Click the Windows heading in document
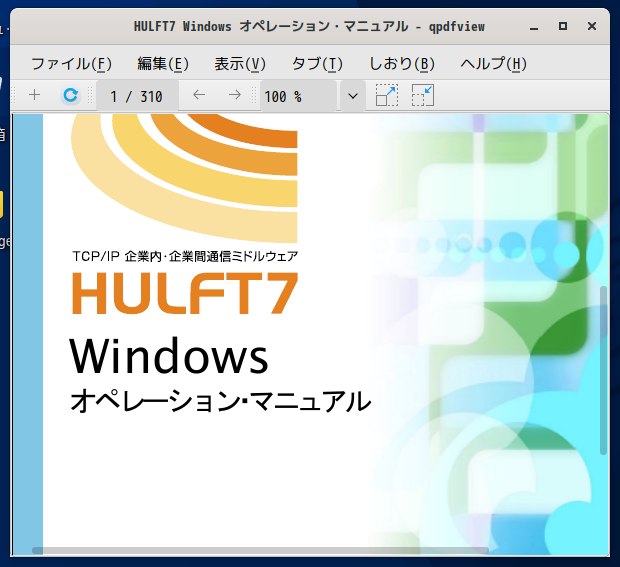620x567 pixels. coord(169,356)
